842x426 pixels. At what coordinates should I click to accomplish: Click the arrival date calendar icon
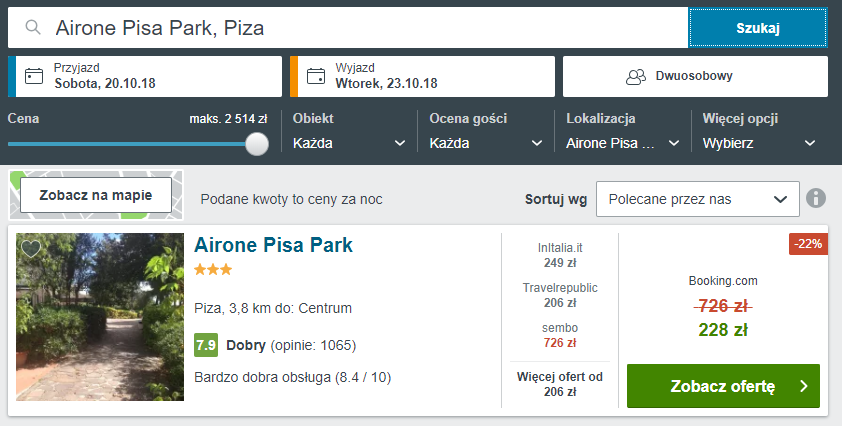click(34, 76)
